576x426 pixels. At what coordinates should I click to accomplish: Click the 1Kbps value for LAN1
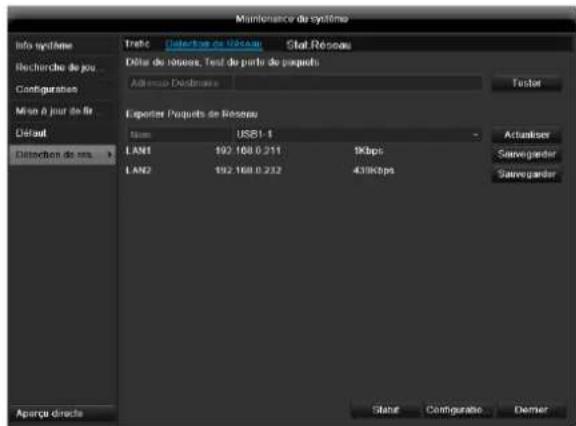pyautogui.click(x=368, y=151)
